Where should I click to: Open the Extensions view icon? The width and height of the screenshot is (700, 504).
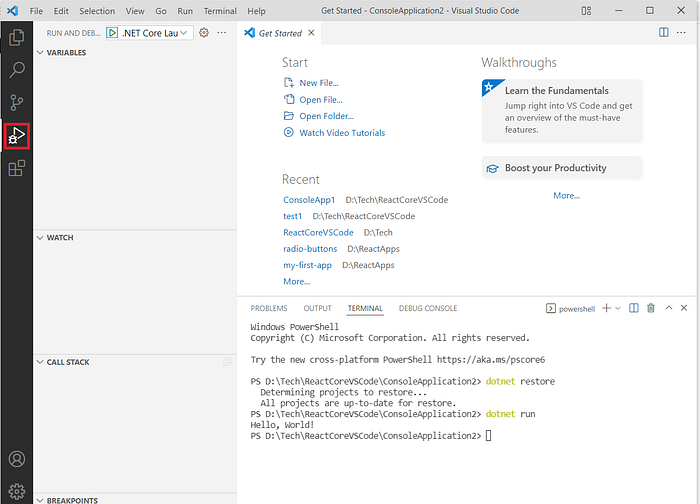coord(17,168)
